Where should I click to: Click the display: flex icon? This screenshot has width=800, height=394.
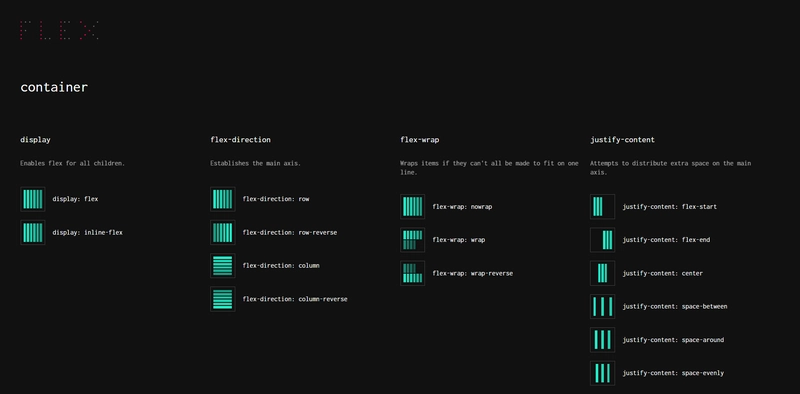(x=33, y=199)
